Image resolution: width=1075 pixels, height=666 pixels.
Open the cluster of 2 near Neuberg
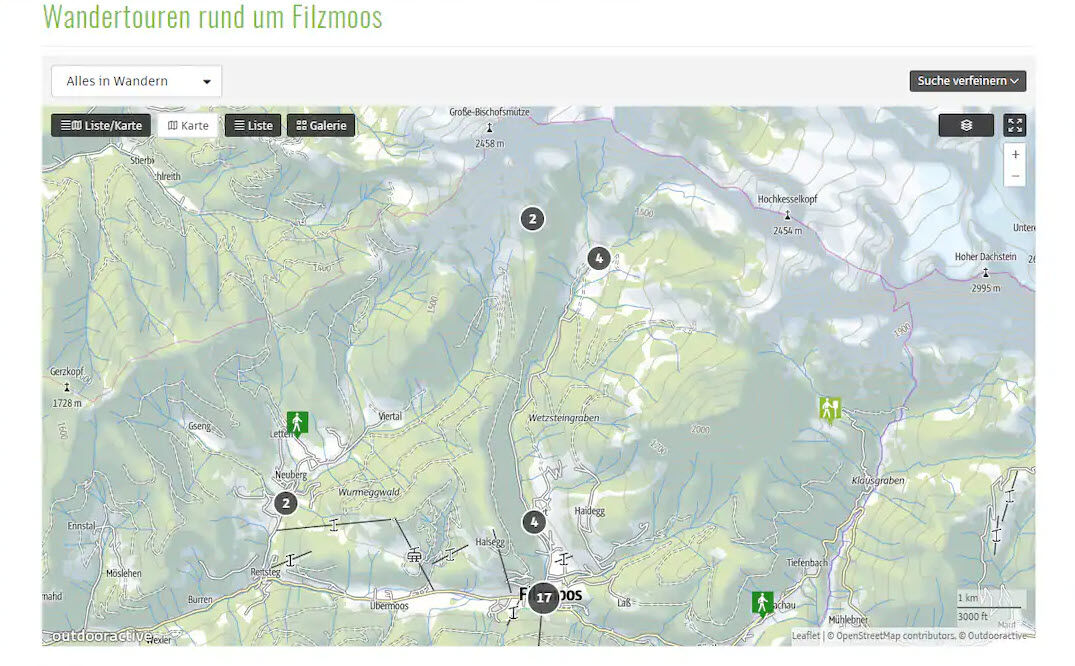point(286,503)
